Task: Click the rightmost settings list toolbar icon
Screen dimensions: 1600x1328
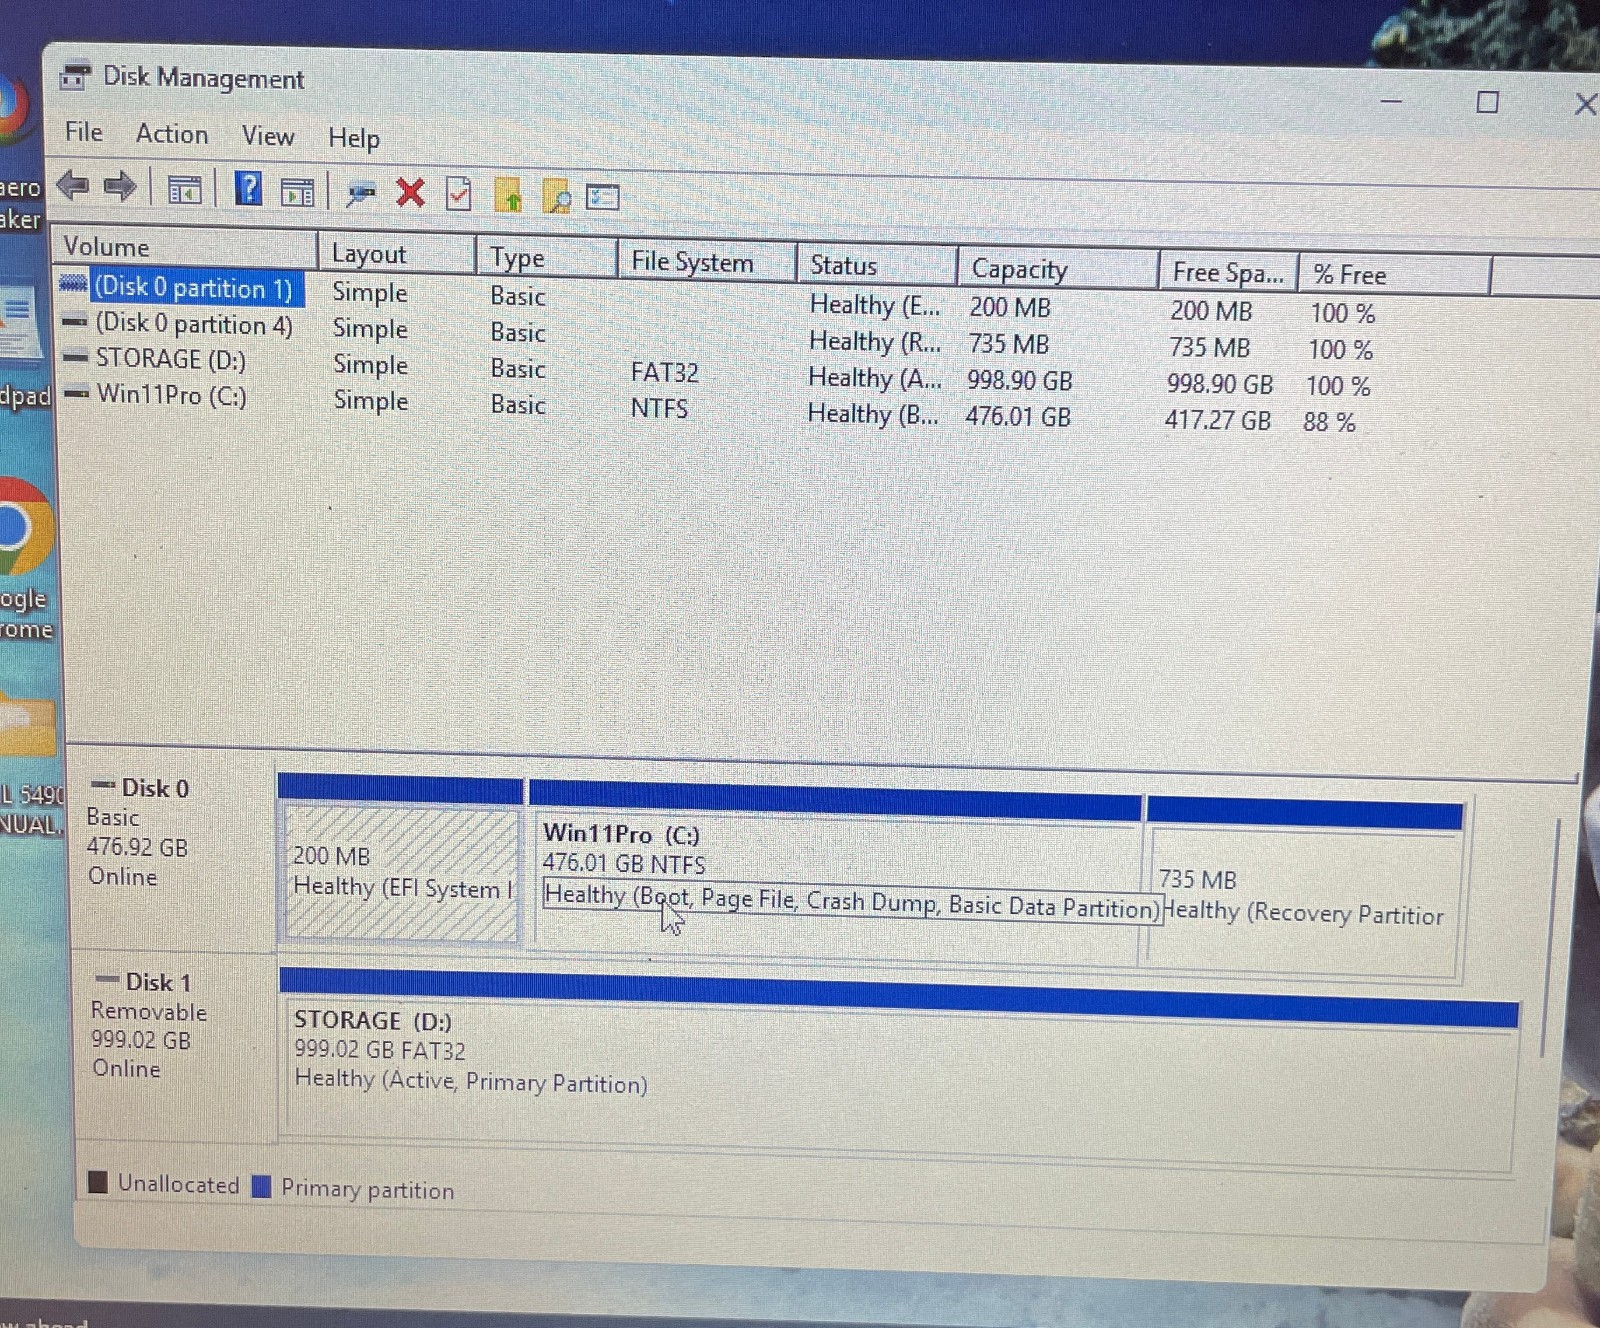Action: click(x=603, y=198)
